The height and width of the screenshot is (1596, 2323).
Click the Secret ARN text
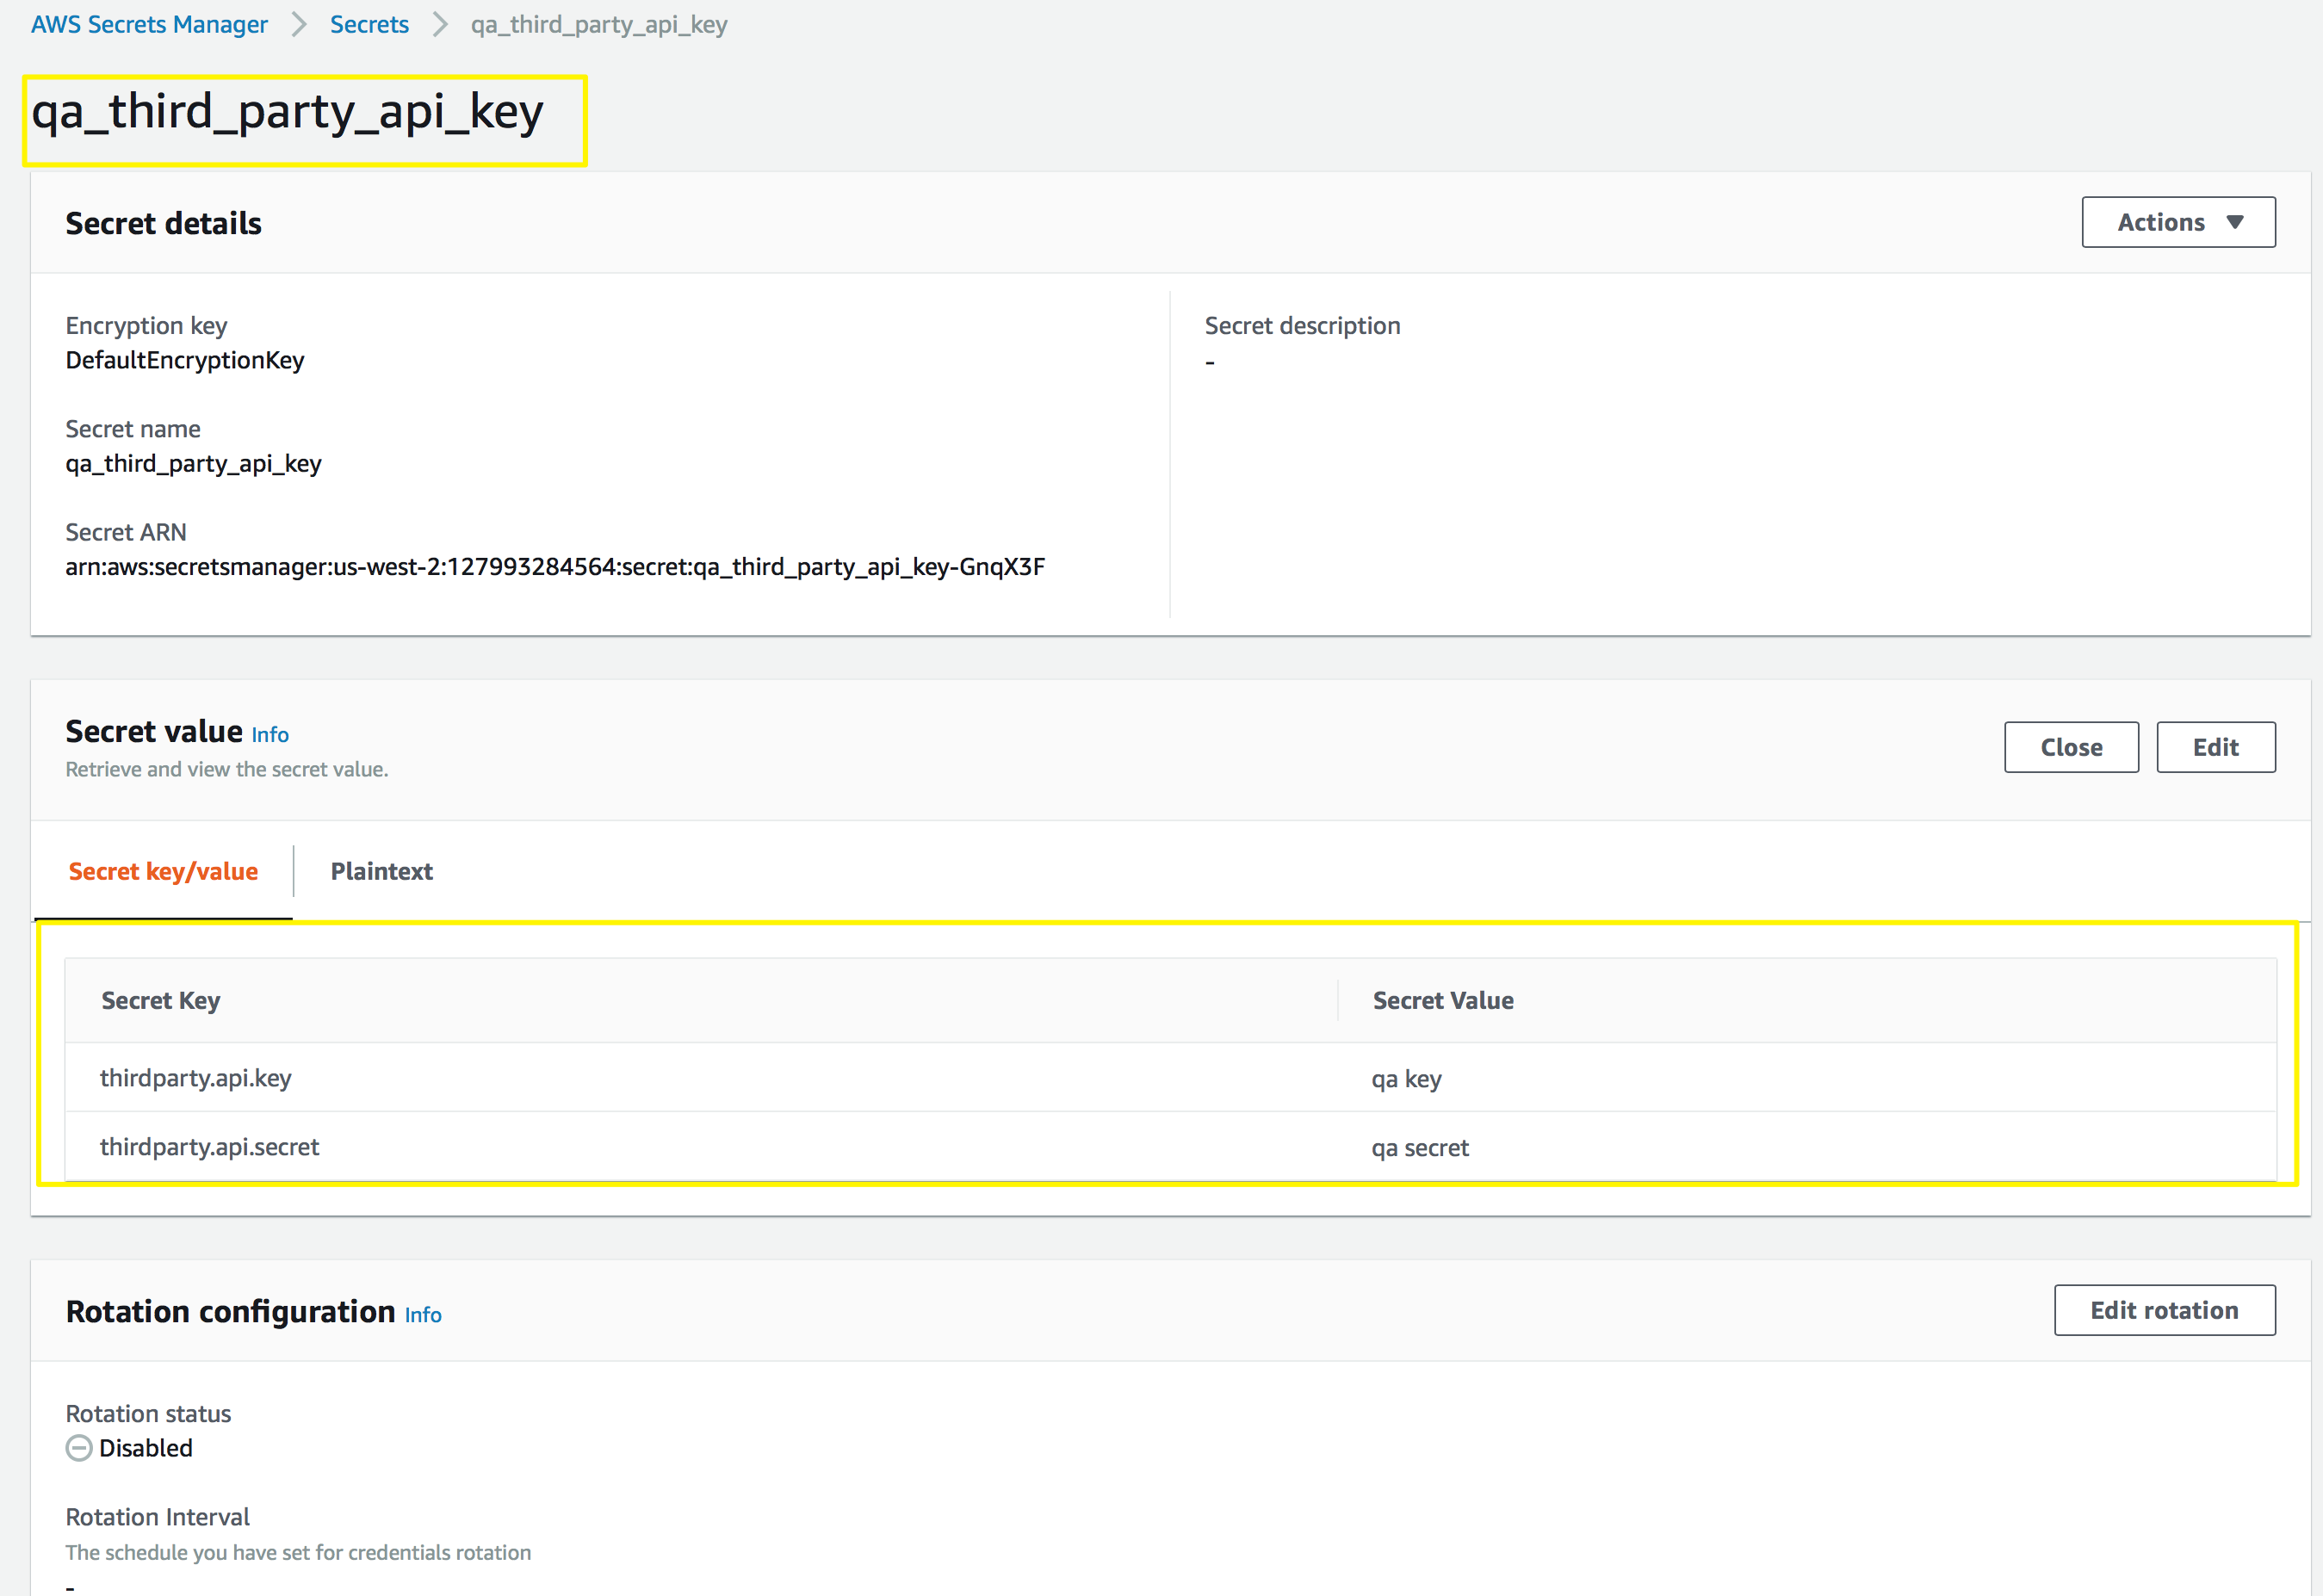(x=555, y=566)
